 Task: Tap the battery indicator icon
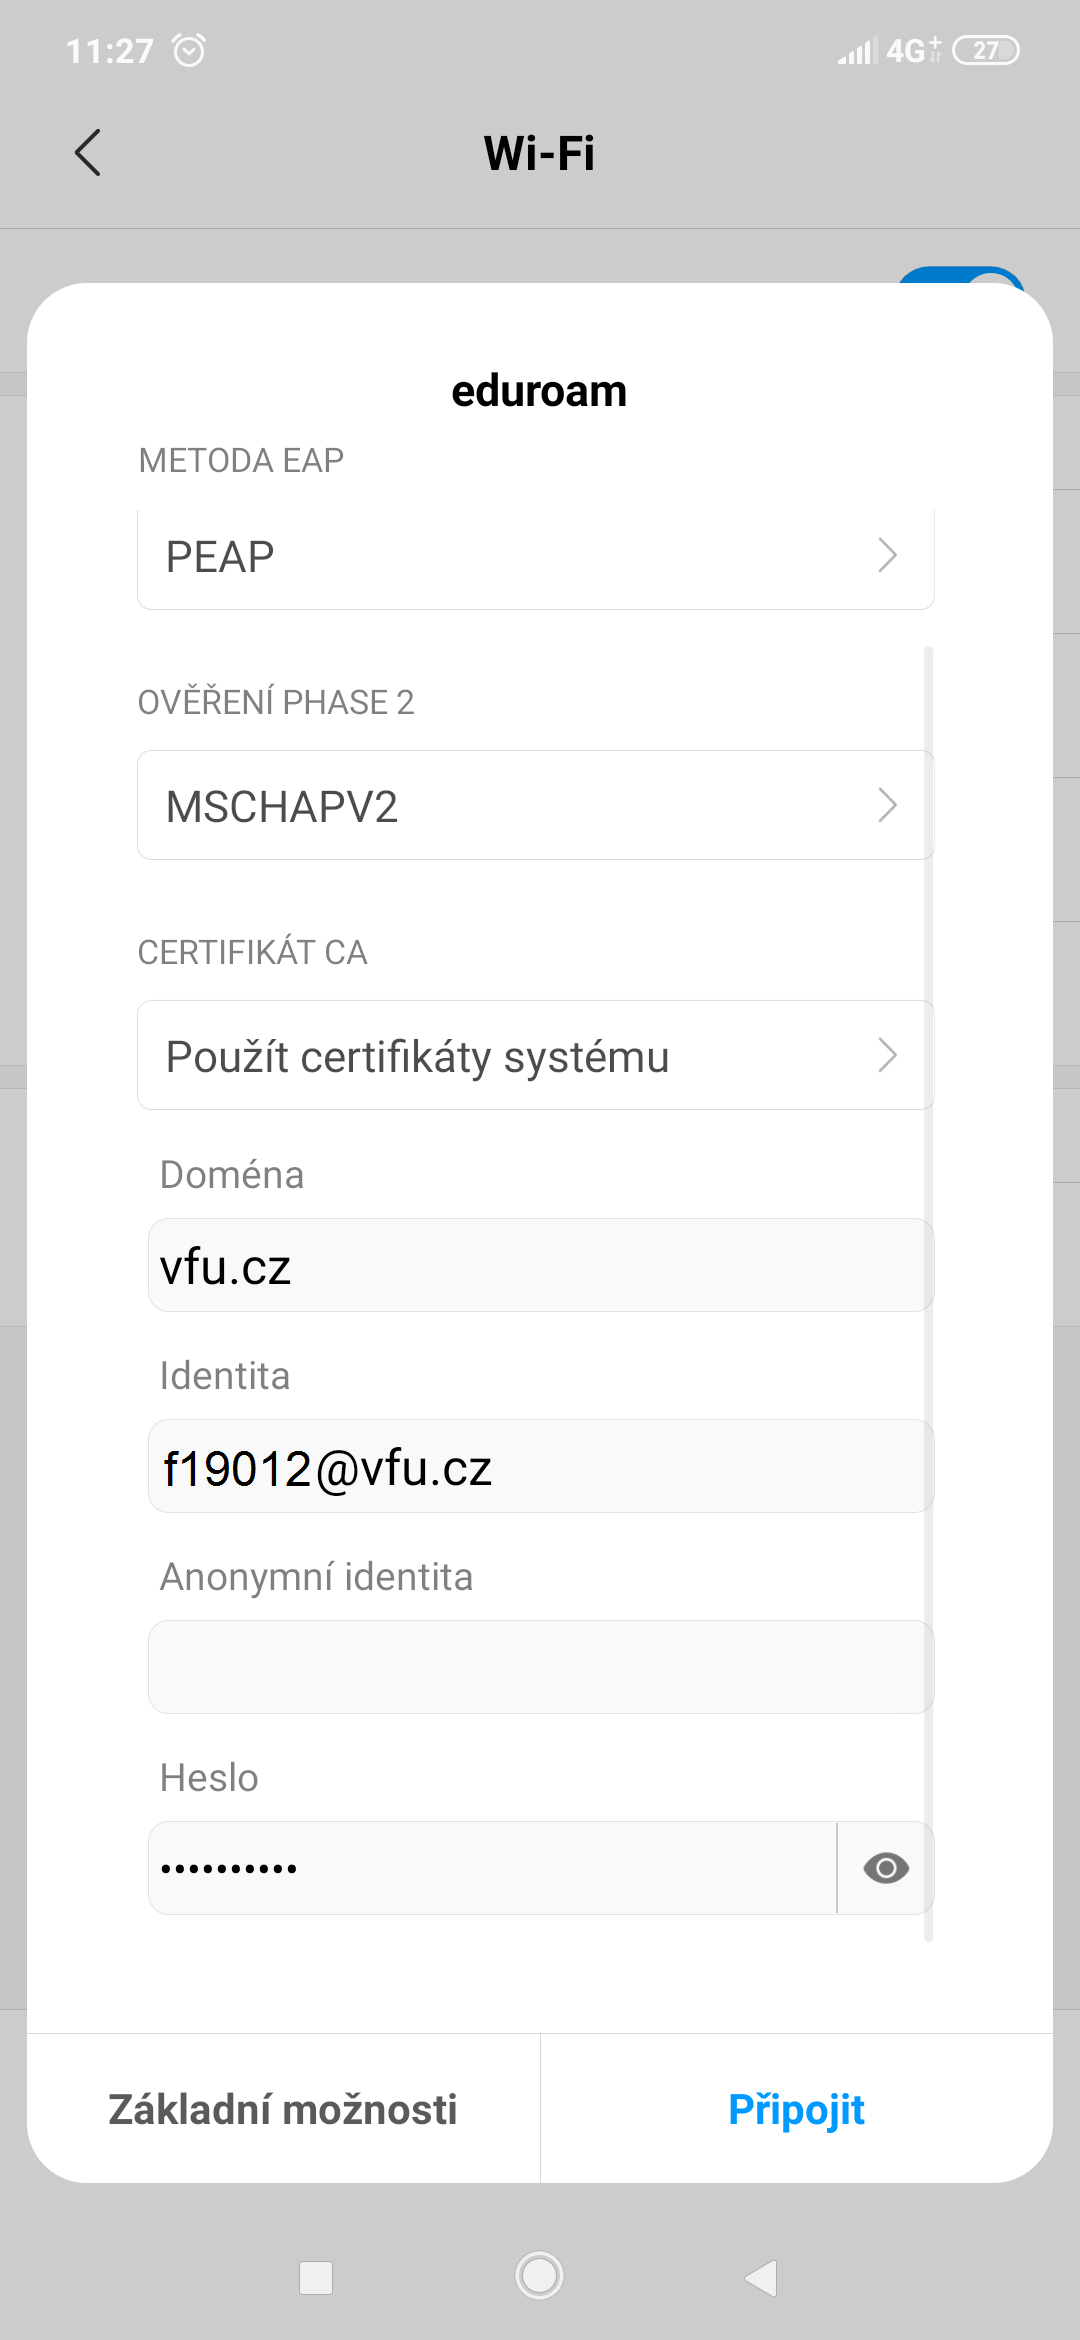(986, 50)
